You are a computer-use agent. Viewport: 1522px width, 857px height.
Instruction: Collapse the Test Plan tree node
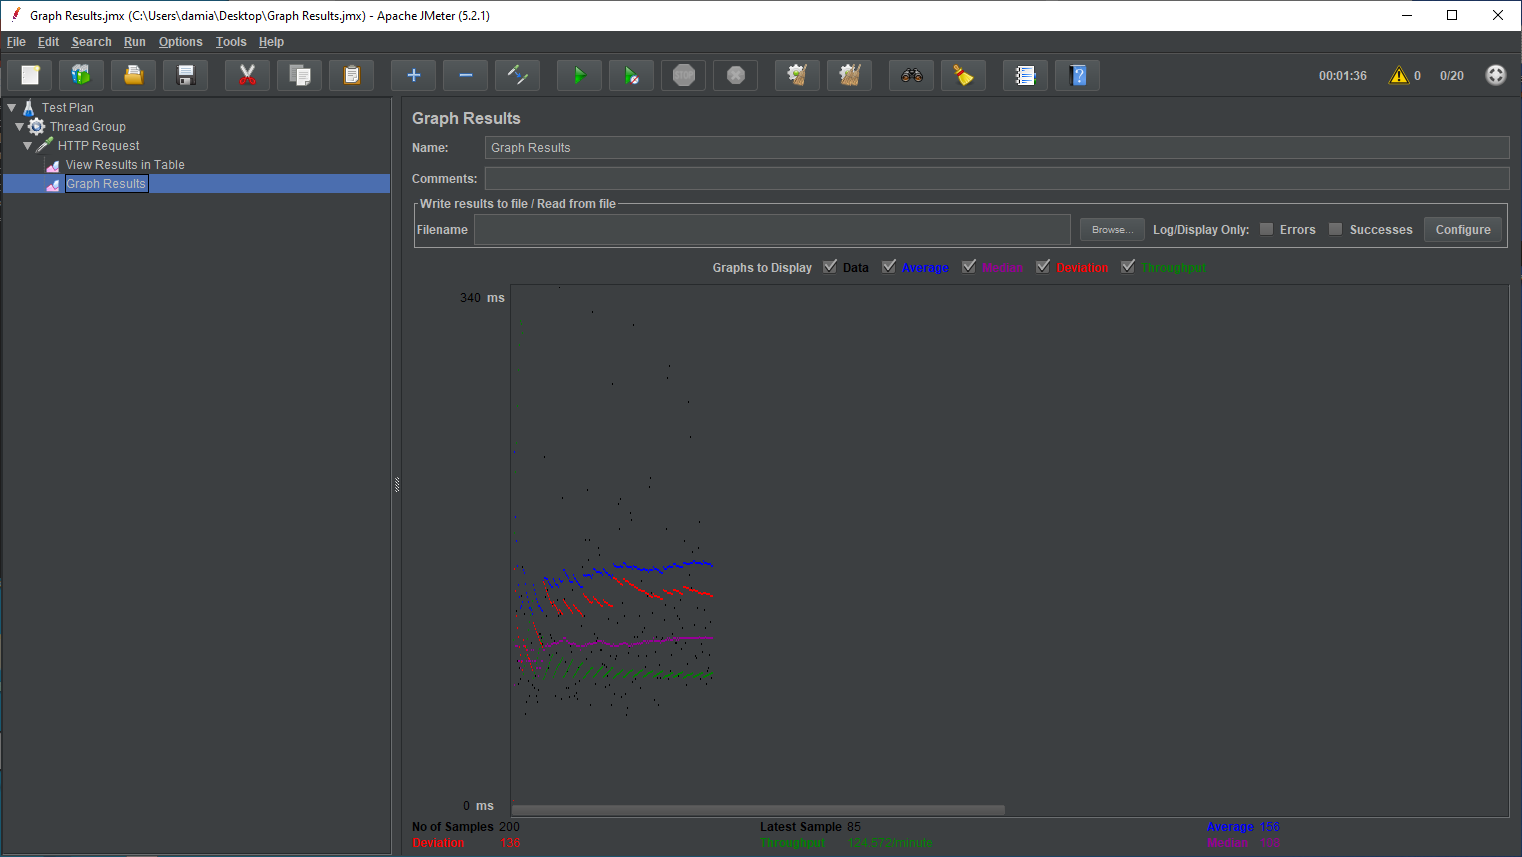click(12, 107)
